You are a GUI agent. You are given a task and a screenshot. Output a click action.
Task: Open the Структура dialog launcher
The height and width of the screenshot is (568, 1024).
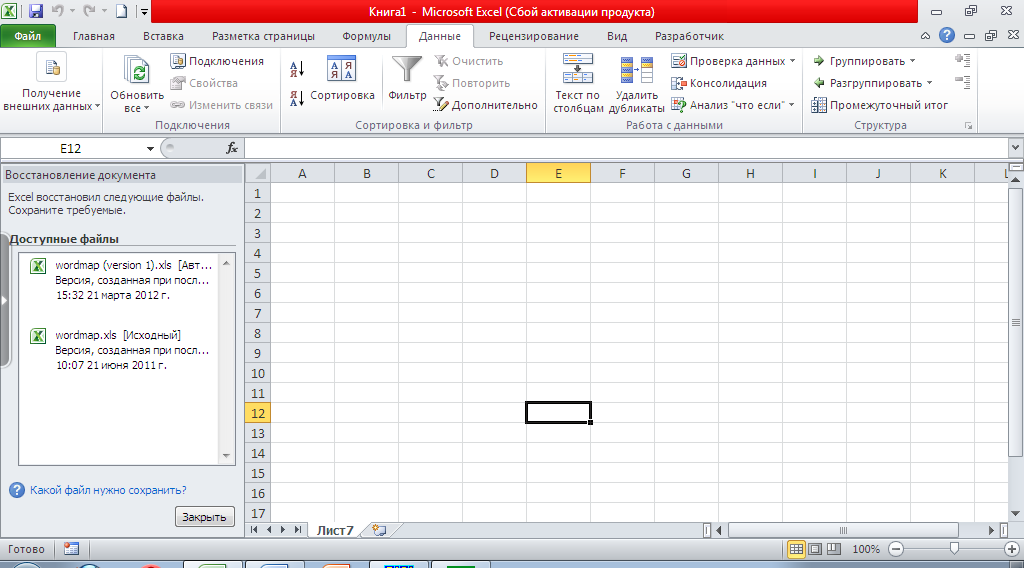pos(968,126)
